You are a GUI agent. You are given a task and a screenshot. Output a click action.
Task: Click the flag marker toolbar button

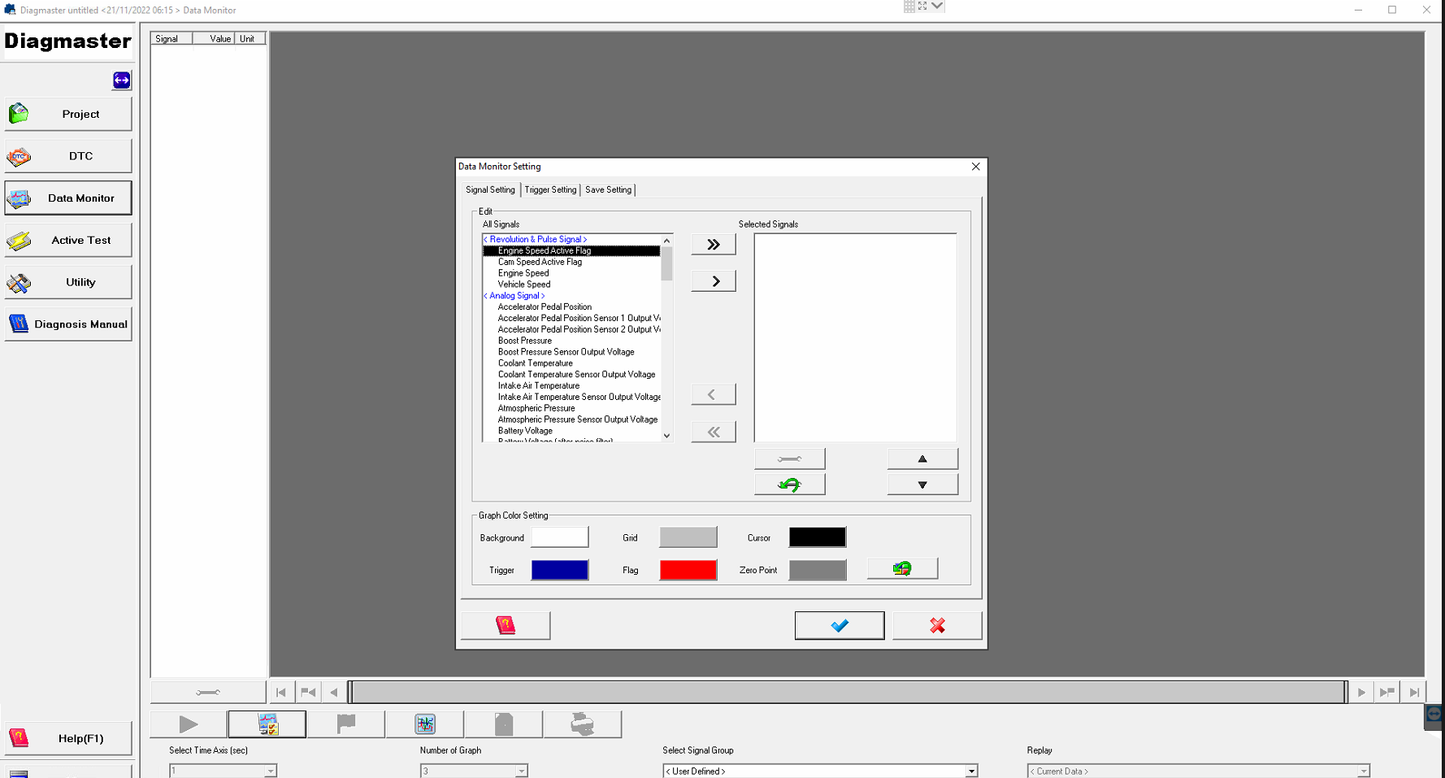coord(346,724)
